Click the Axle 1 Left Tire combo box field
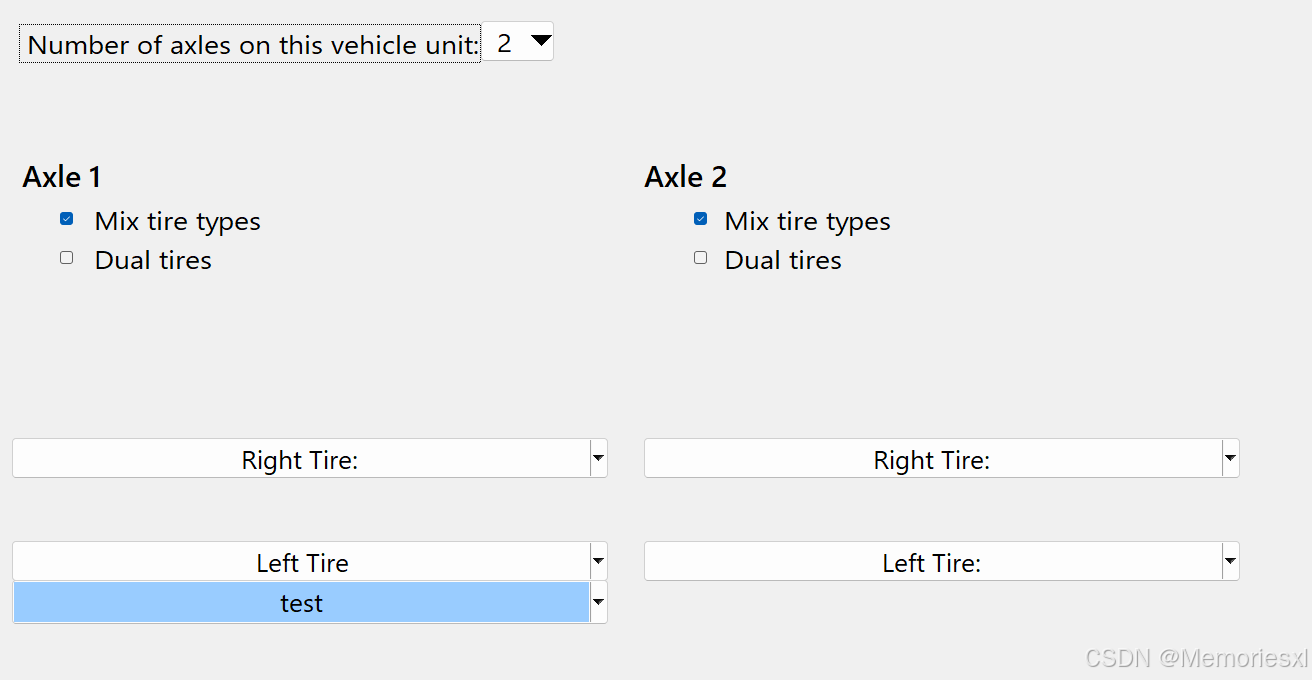Viewport: 1312px width, 680px height. tap(300, 562)
